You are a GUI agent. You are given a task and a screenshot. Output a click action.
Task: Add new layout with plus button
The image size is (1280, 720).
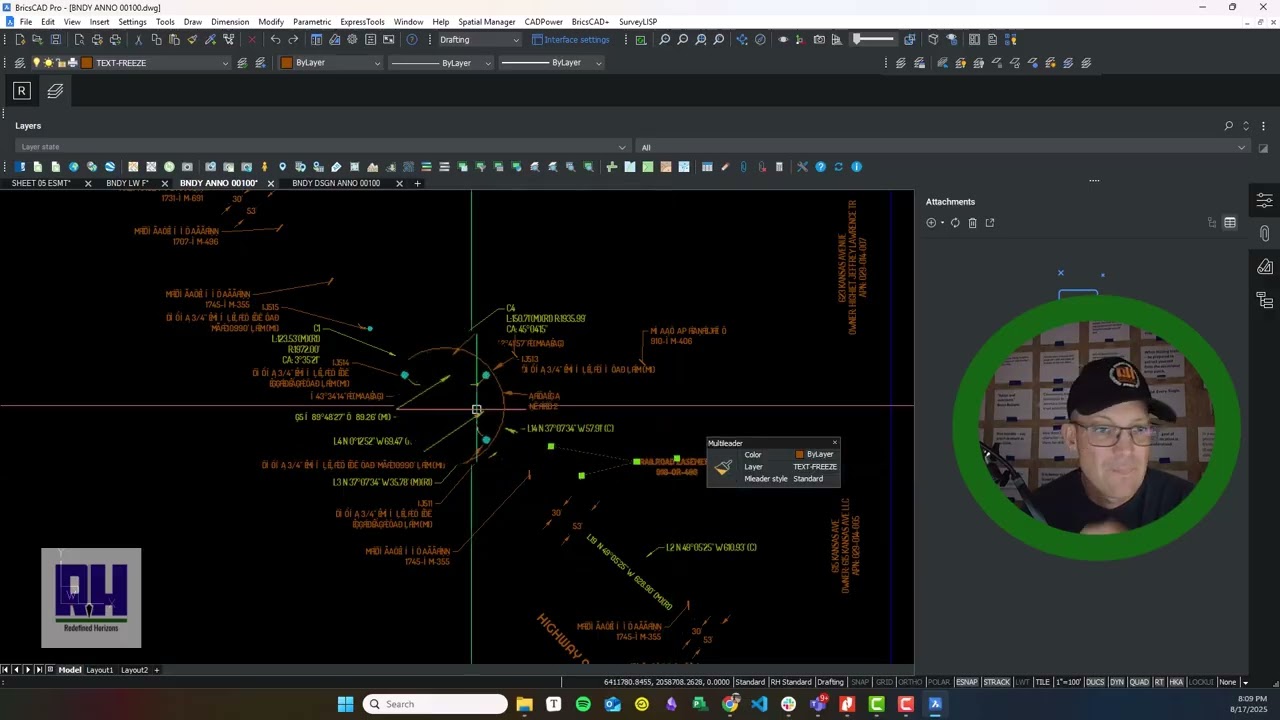156,670
